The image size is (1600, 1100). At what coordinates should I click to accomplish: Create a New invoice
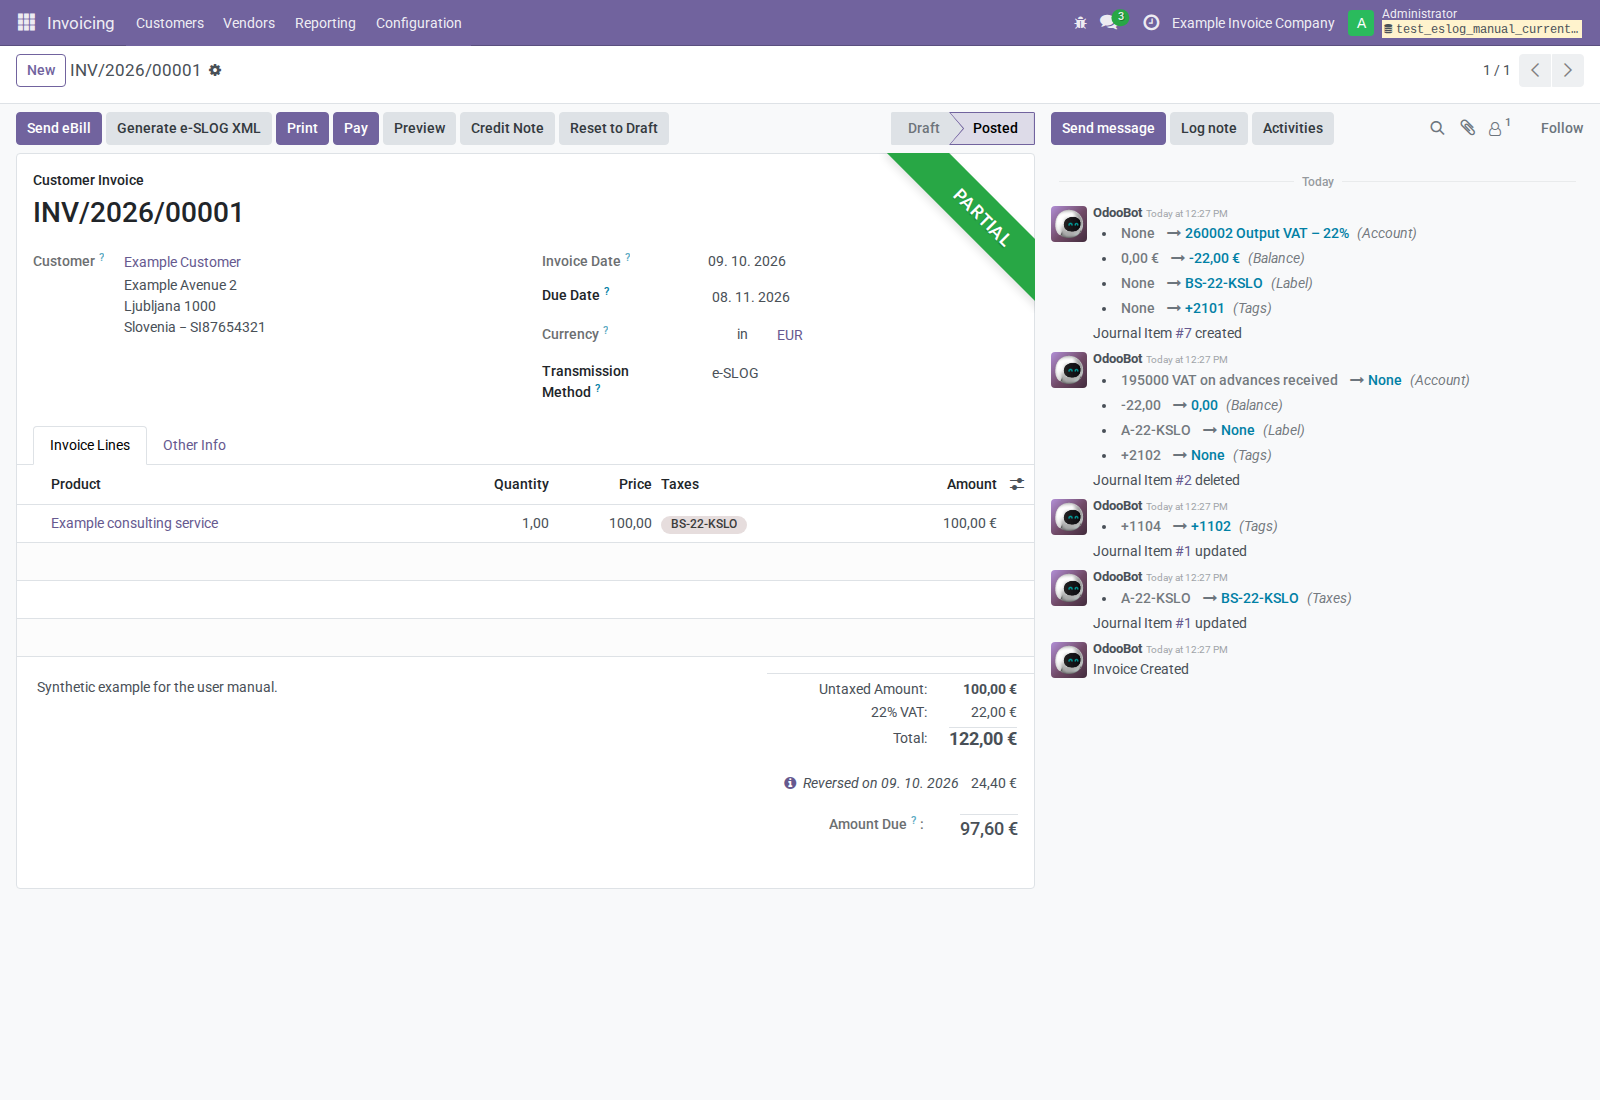[x=41, y=70]
